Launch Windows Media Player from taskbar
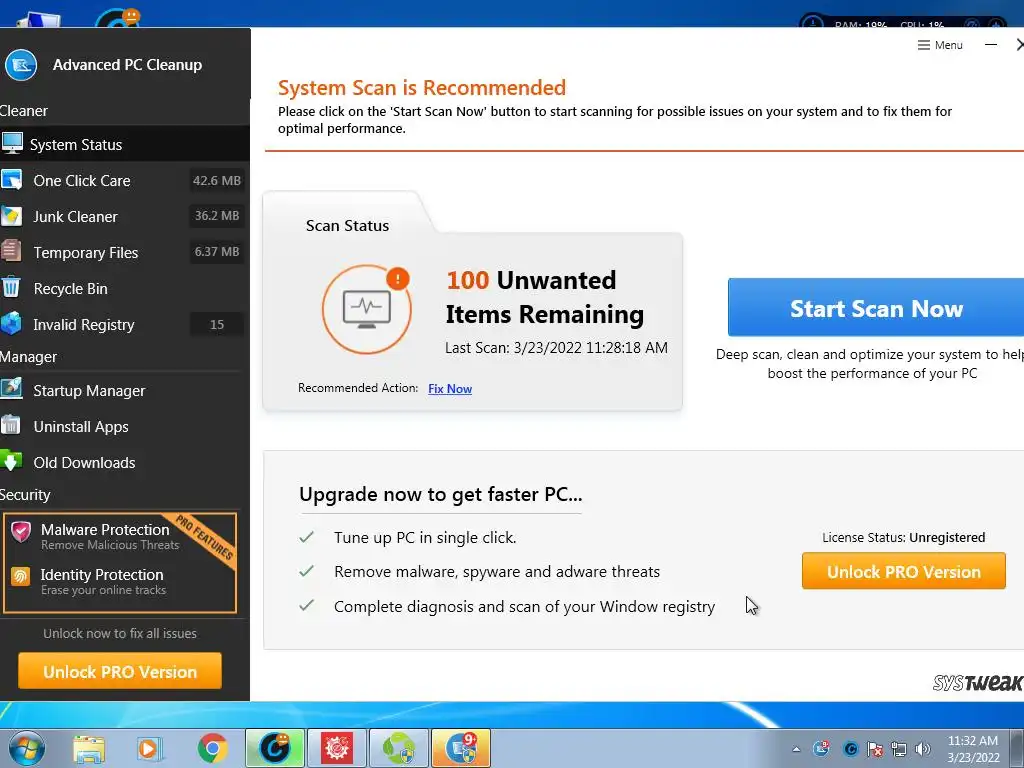 [x=150, y=748]
